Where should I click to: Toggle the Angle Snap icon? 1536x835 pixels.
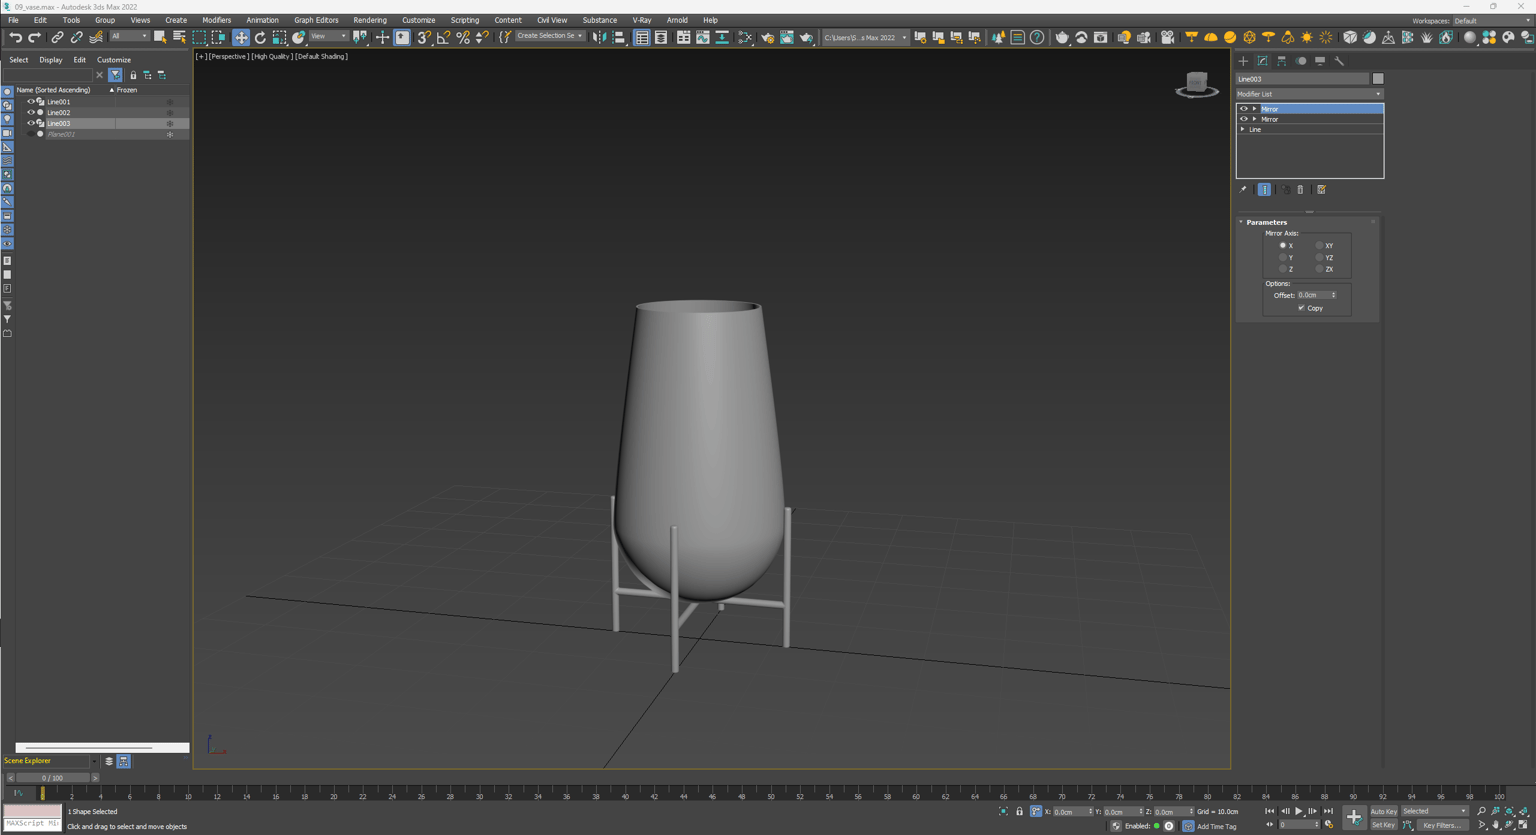443,37
